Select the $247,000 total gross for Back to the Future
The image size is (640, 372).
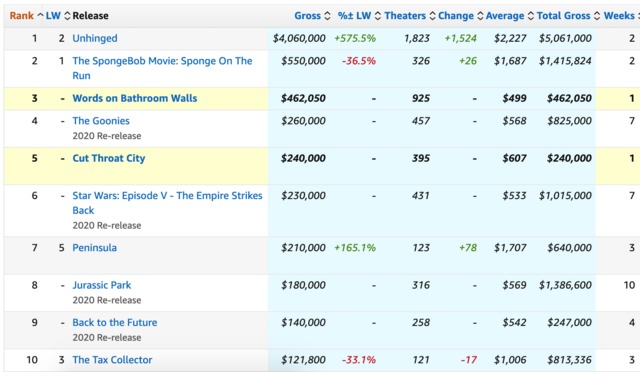(569, 323)
